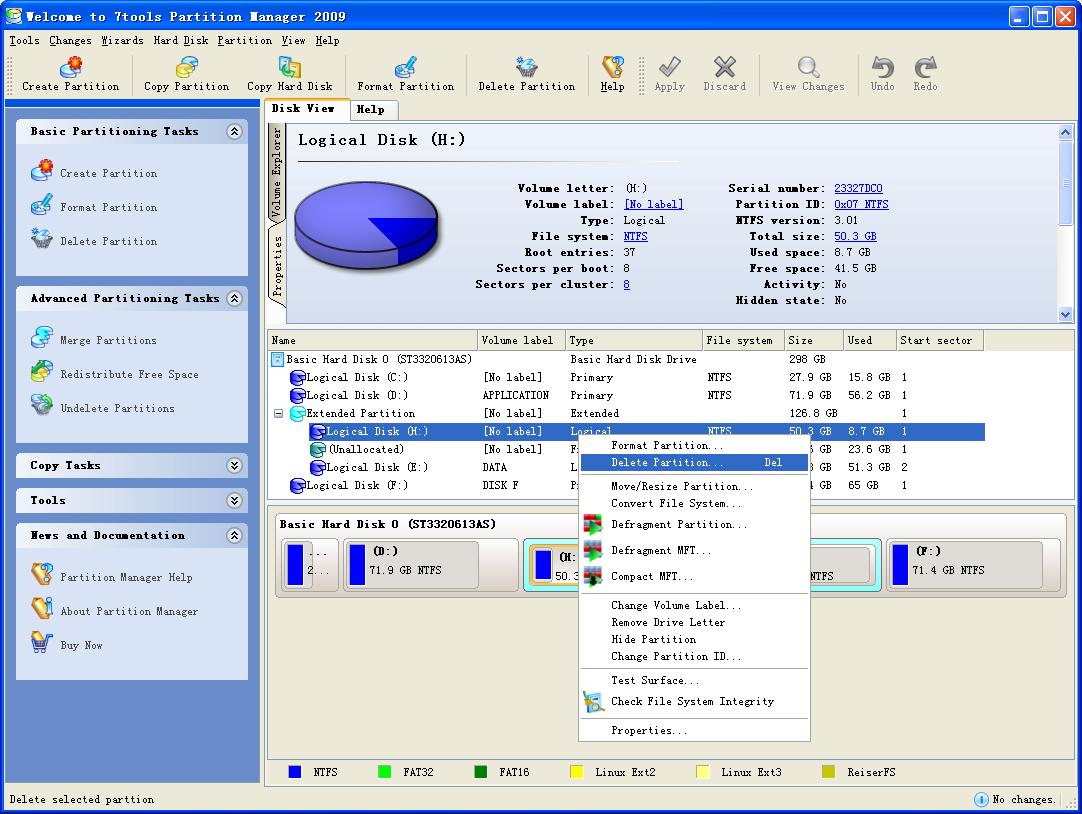The width and height of the screenshot is (1082, 814).
Task: Click the Format Partition toolbar icon
Action: (405, 68)
